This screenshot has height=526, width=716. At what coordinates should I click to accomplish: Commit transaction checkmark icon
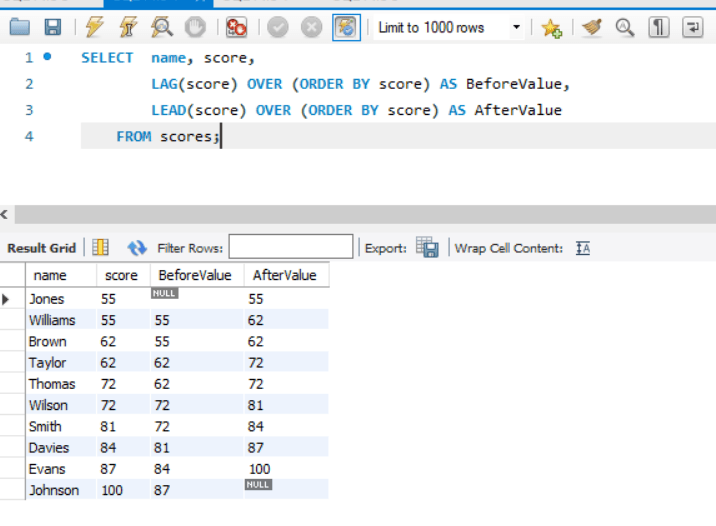point(278,27)
